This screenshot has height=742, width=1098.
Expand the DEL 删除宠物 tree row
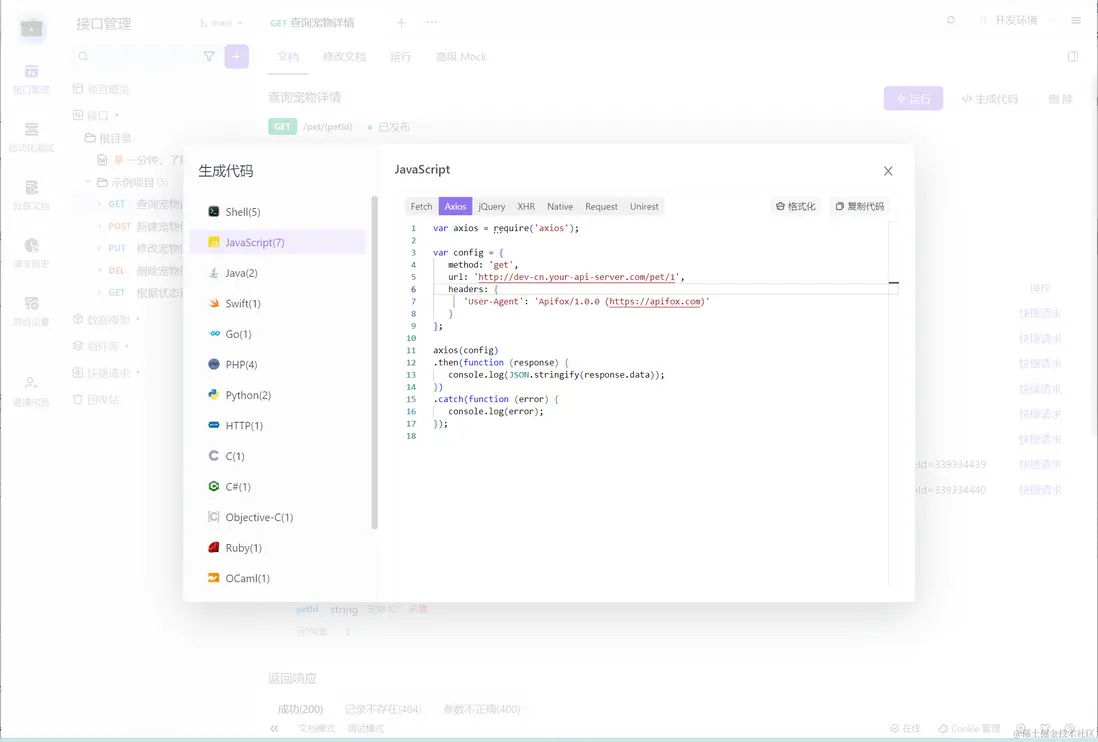tap(99, 270)
